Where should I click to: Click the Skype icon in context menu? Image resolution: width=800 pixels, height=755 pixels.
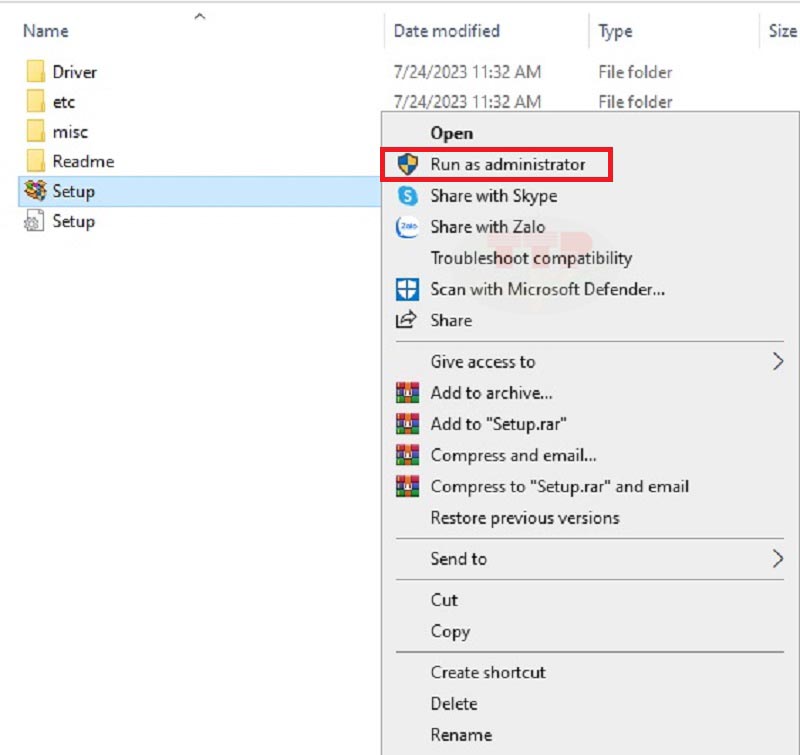407,196
